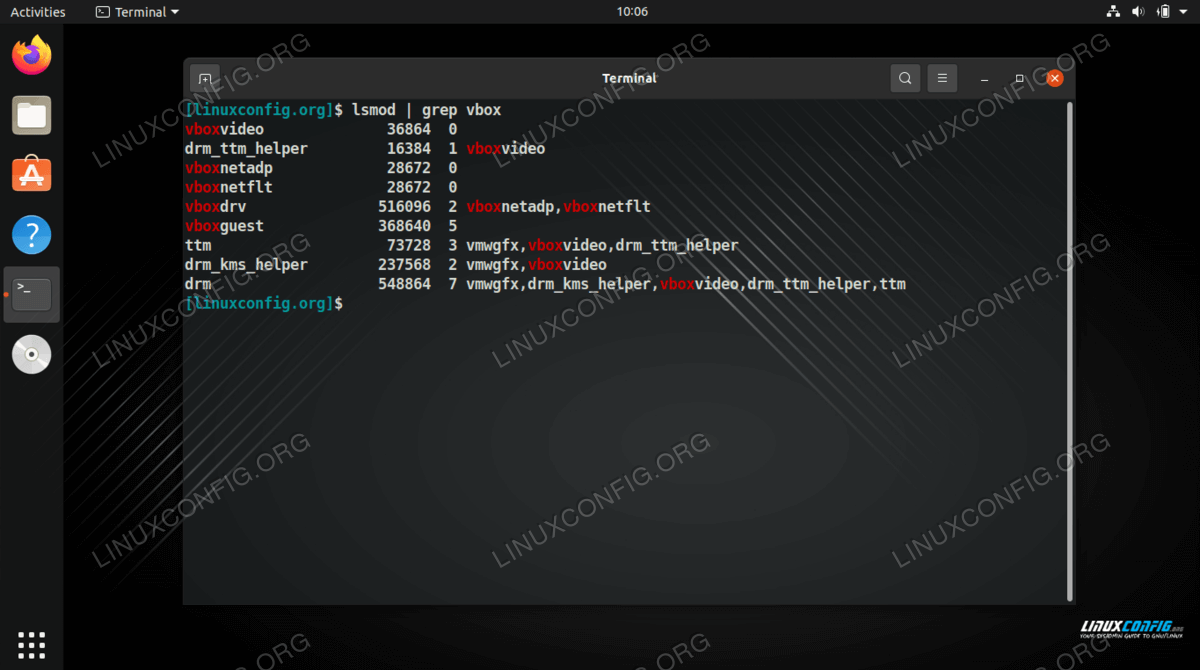Click the battery icon in top bar
The width and height of the screenshot is (1200, 670).
pyautogui.click(x=1163, y=12)
